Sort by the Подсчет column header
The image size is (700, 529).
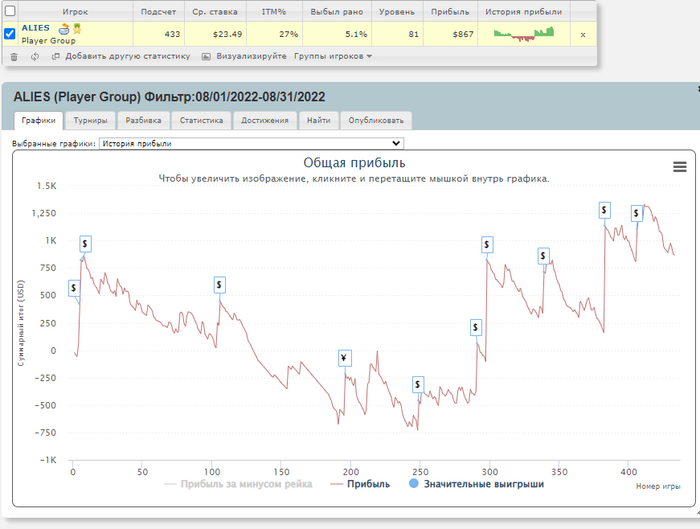coord(158,12)
